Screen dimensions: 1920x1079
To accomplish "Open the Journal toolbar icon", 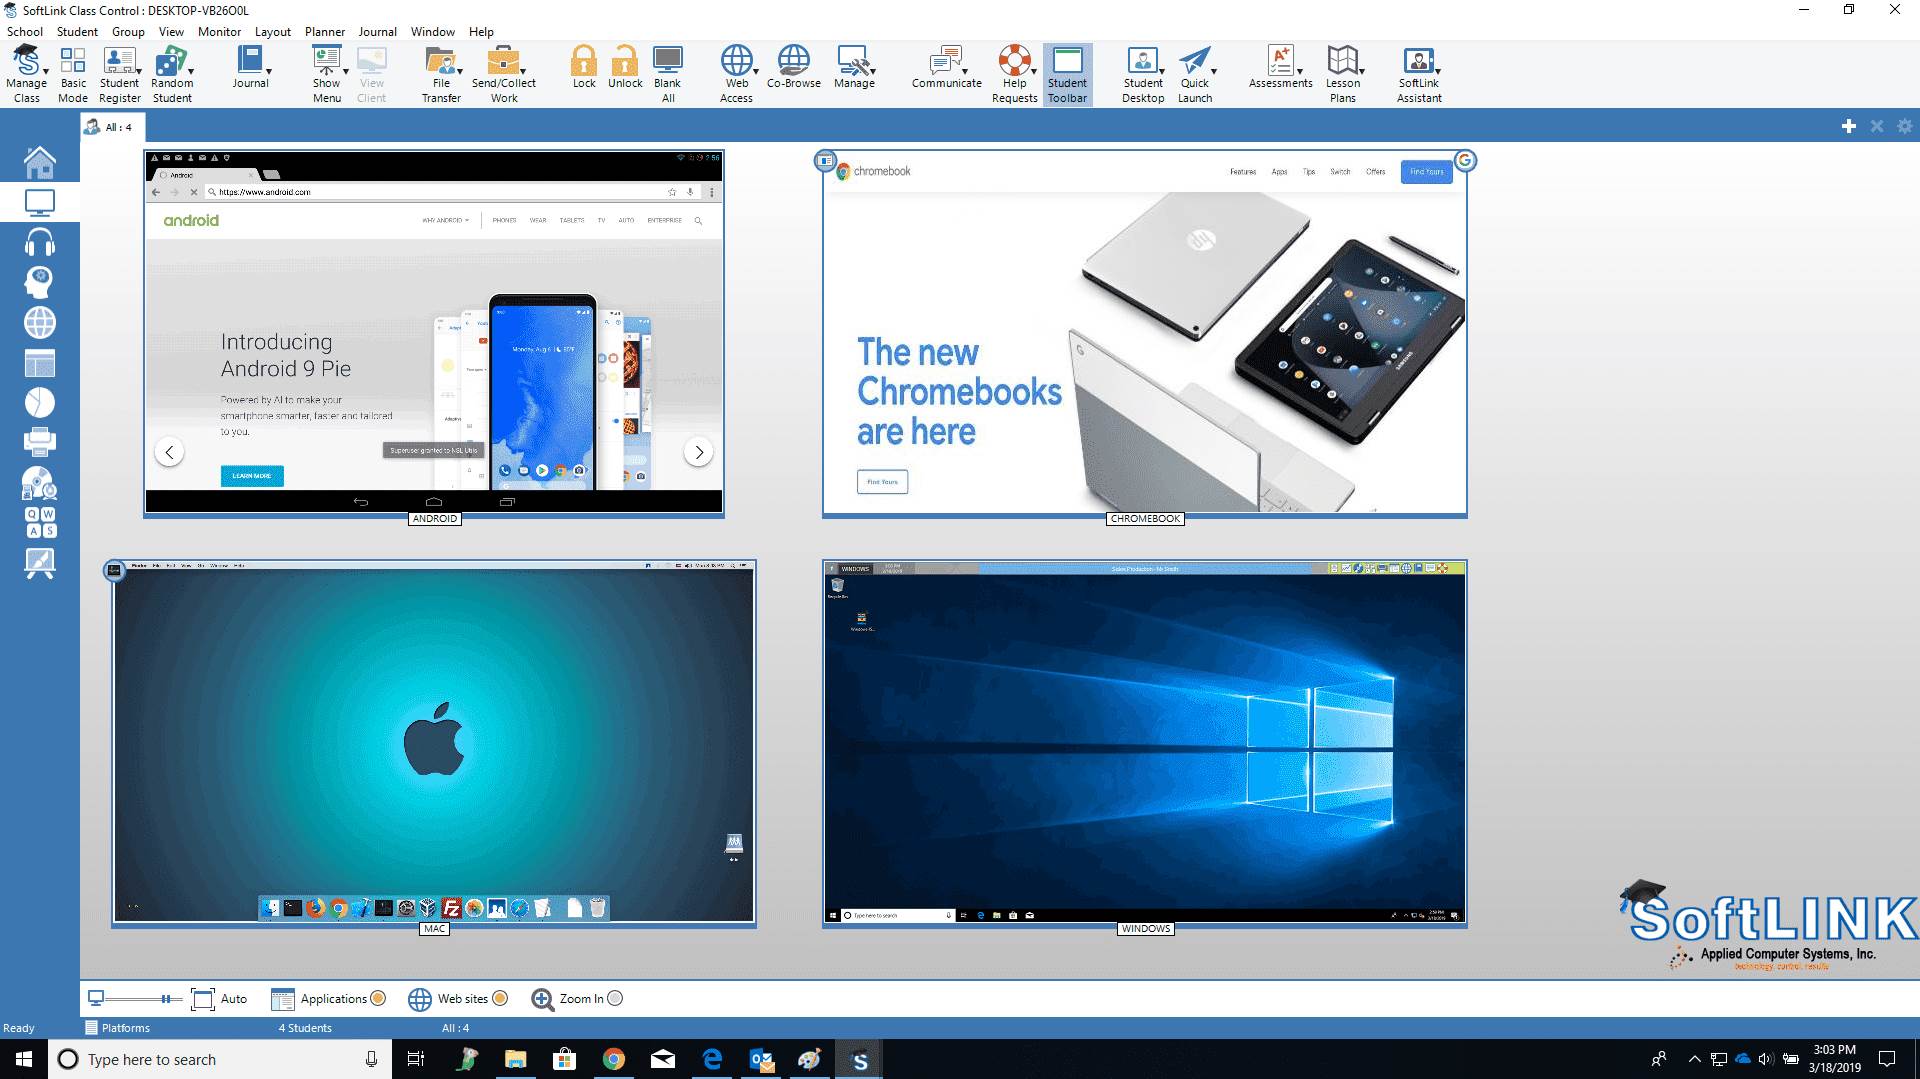I will click(x=250, y=68).
